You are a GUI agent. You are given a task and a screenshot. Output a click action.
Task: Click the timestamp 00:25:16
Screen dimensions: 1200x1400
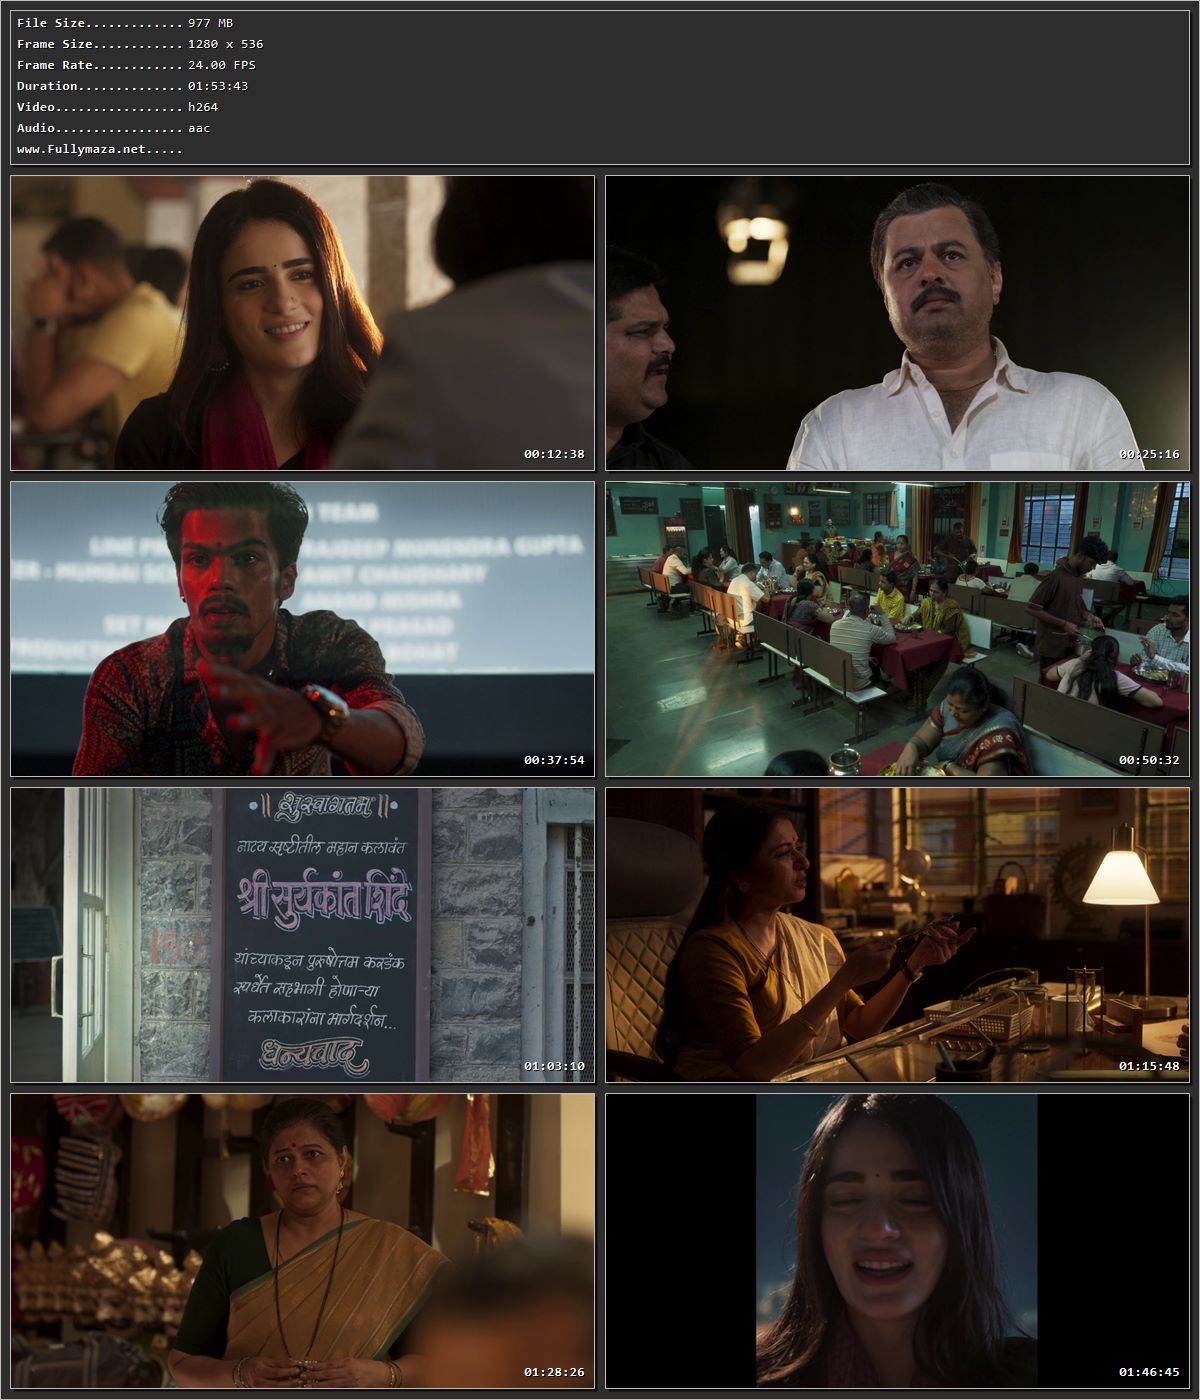pyautogui.click(x=1149, y=454)
